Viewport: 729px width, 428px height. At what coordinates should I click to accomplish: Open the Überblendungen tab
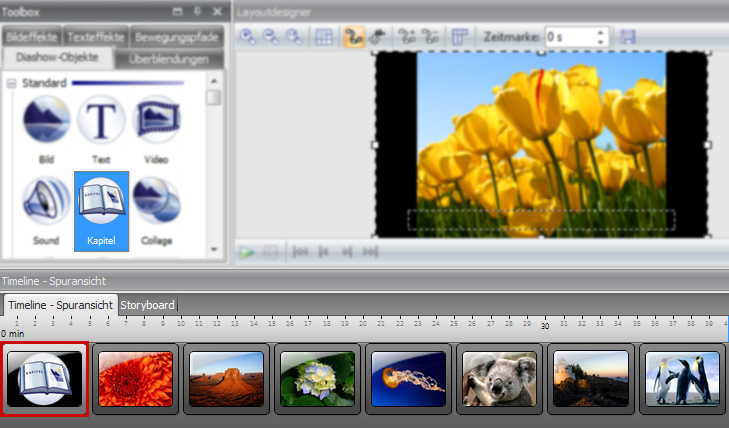(167, 59)
